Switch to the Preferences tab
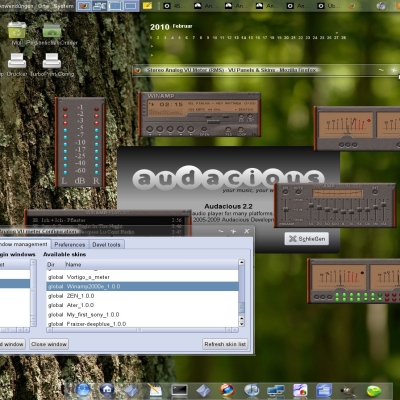This screenshot has height=400, width=400. pyautogui.click(x=70, y=244)
